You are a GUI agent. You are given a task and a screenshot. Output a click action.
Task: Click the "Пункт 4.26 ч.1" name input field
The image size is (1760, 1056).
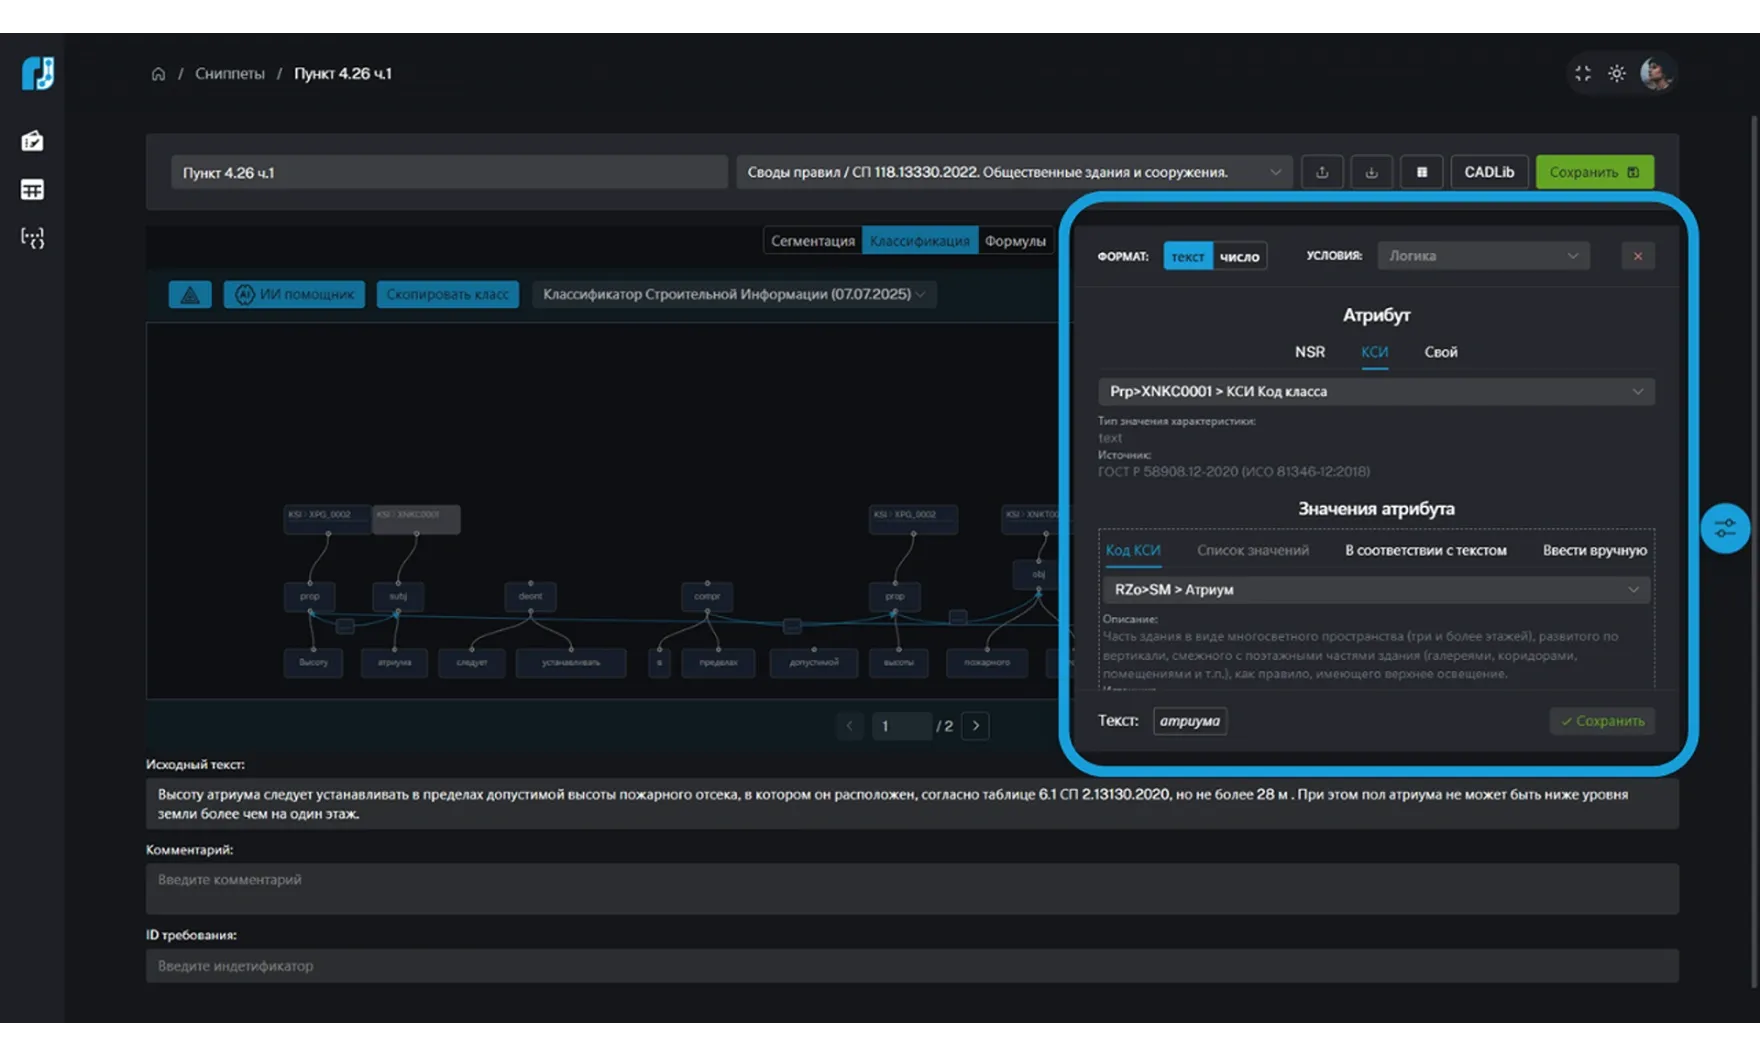coord(449,172)
